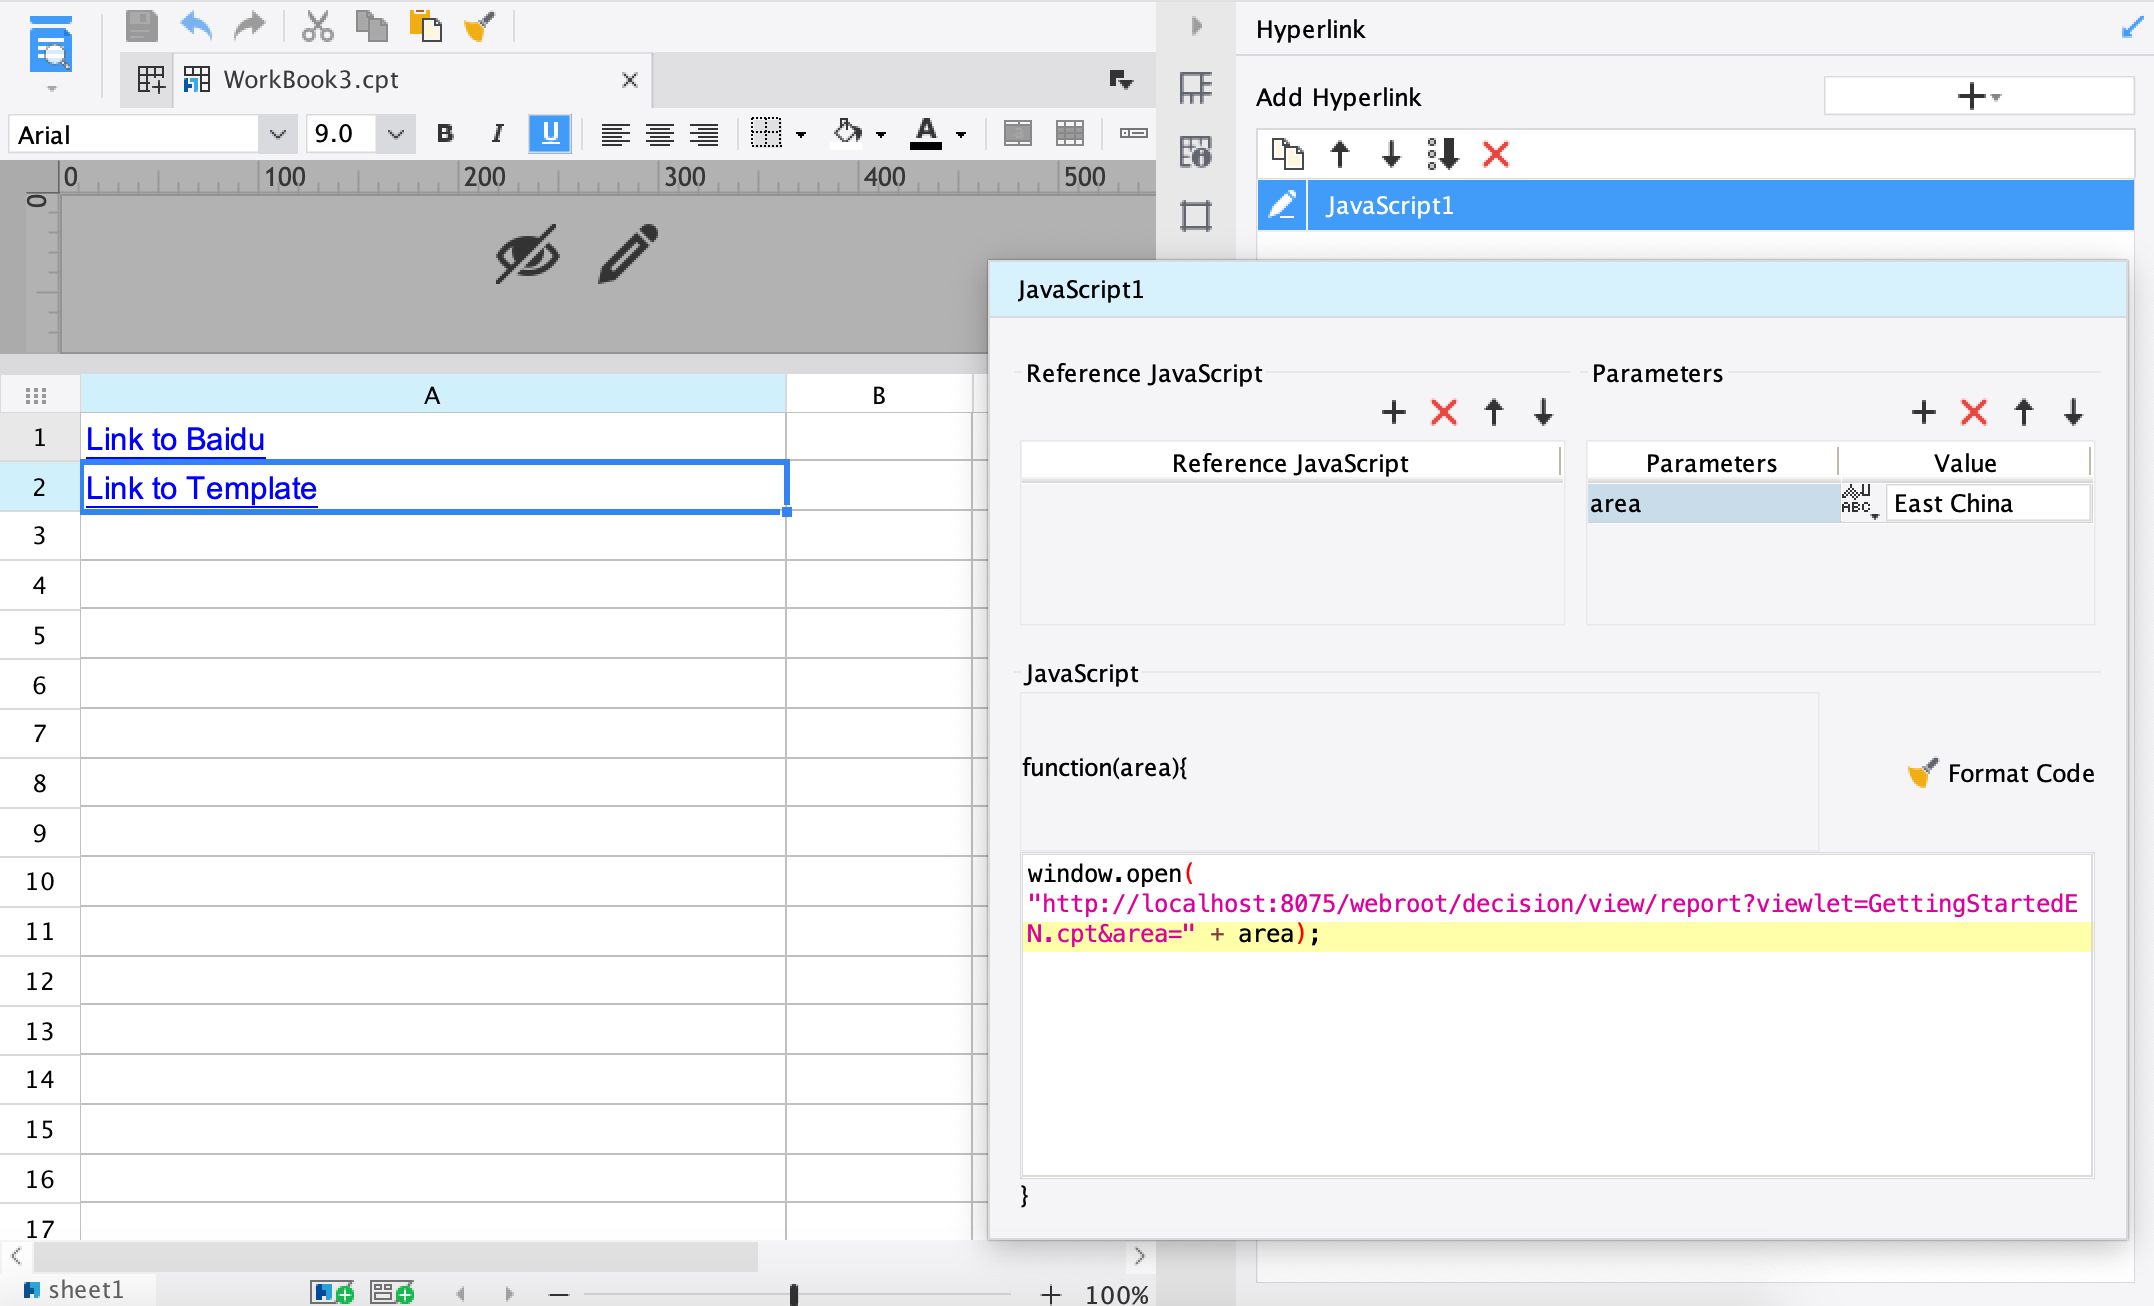The height and width of the screenshot is (1306, 2154).
Task: Move the parameter up
Action: pos(2024,412)
